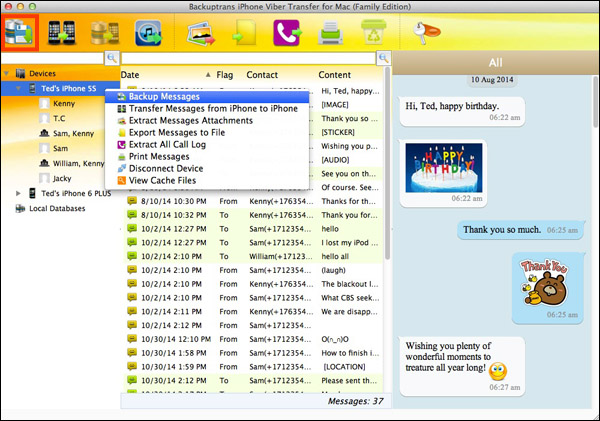
Task: Click the Export Messages to File toolbar icon
Action: pyautogui.click(x=244, y=33)
